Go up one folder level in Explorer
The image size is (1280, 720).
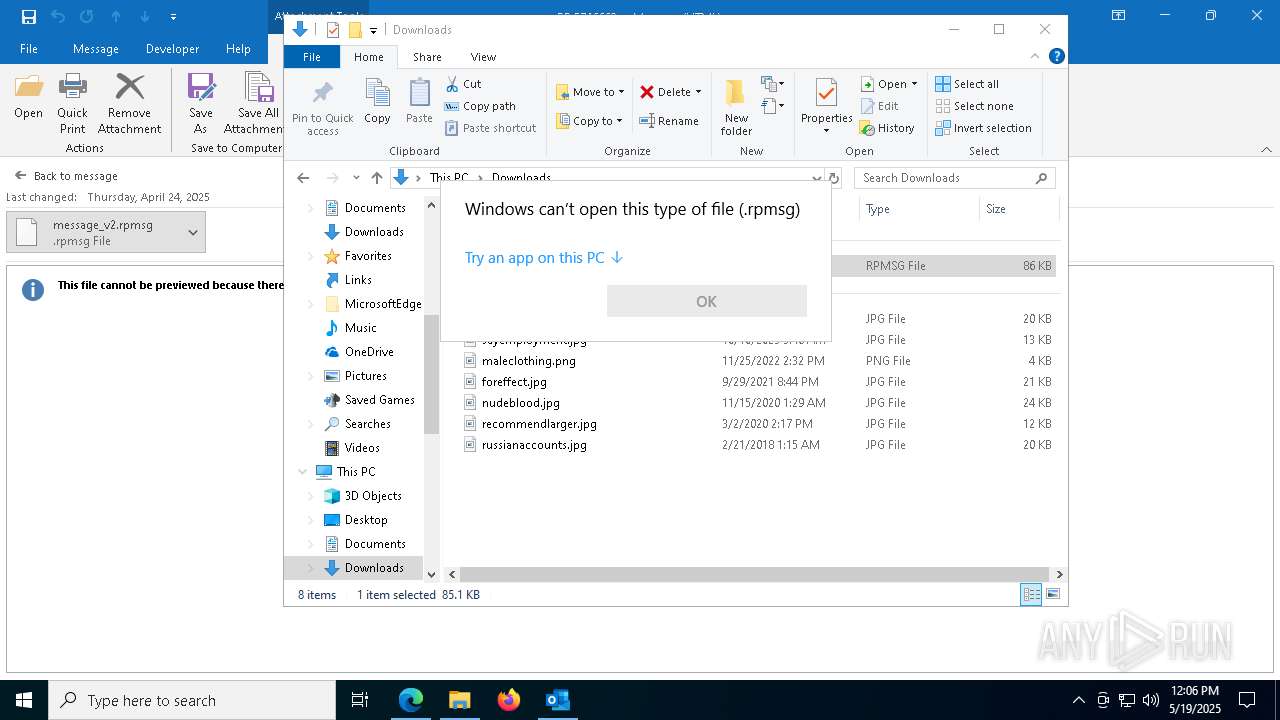376,178
